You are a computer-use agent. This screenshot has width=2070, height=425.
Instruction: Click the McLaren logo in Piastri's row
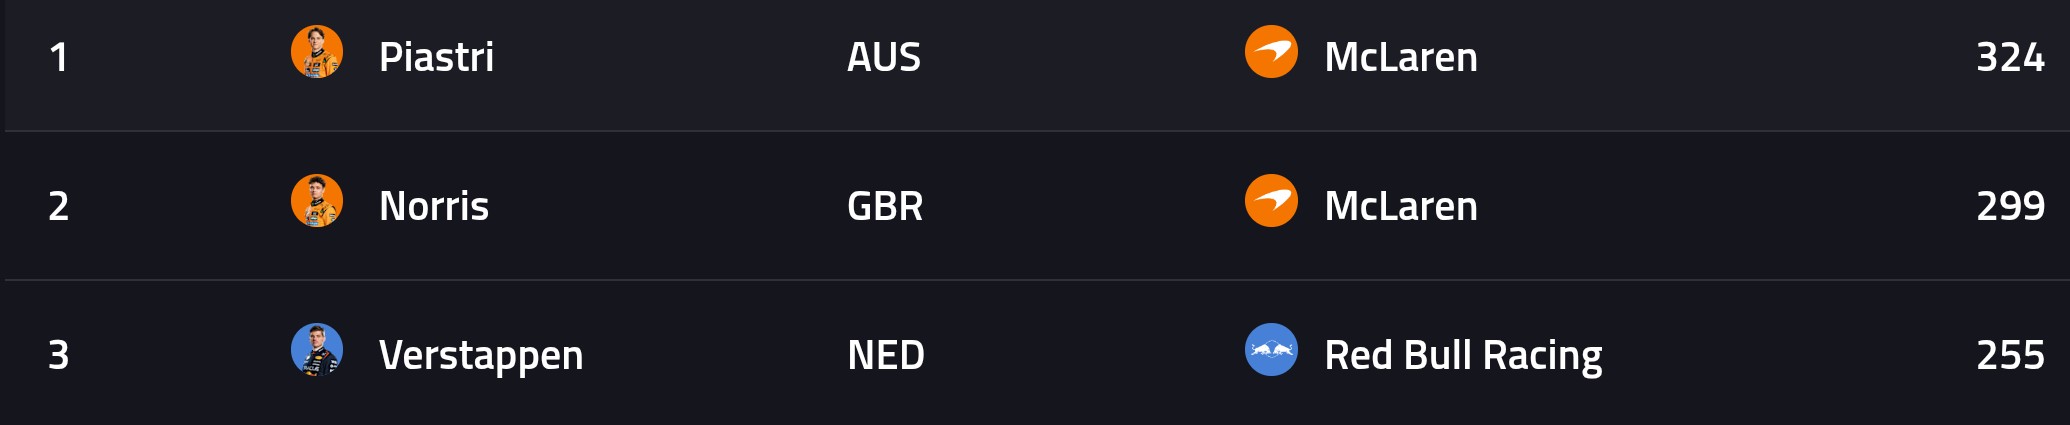pyautogui.click(x=1271, y=52)
